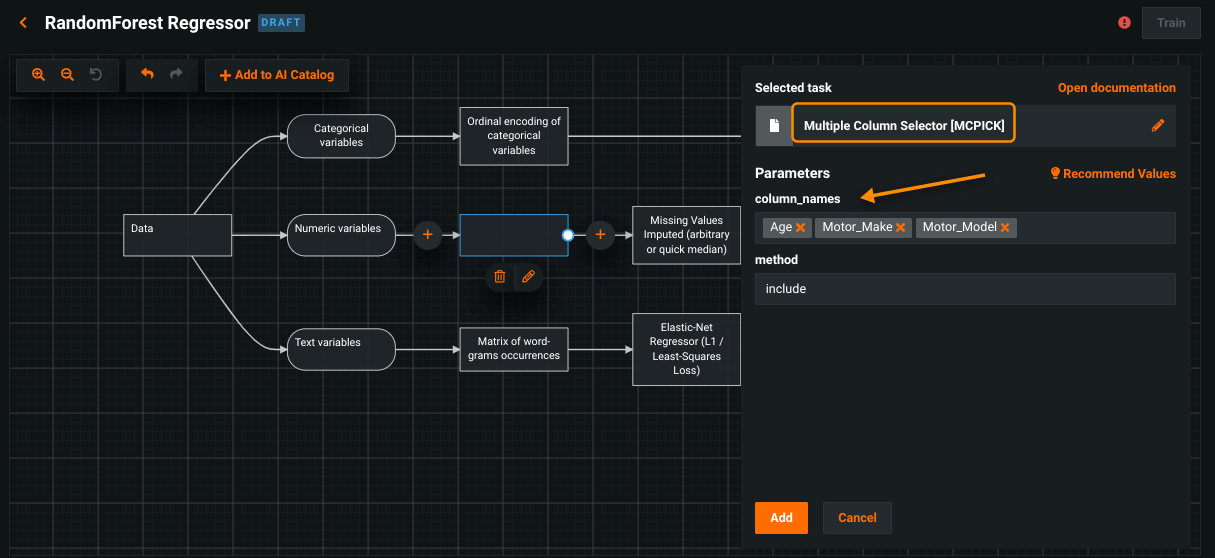Image resolution: width=1215 pixels, height=558 pixels.
Task: Reset the canvas zoom level
Action: 96,75
